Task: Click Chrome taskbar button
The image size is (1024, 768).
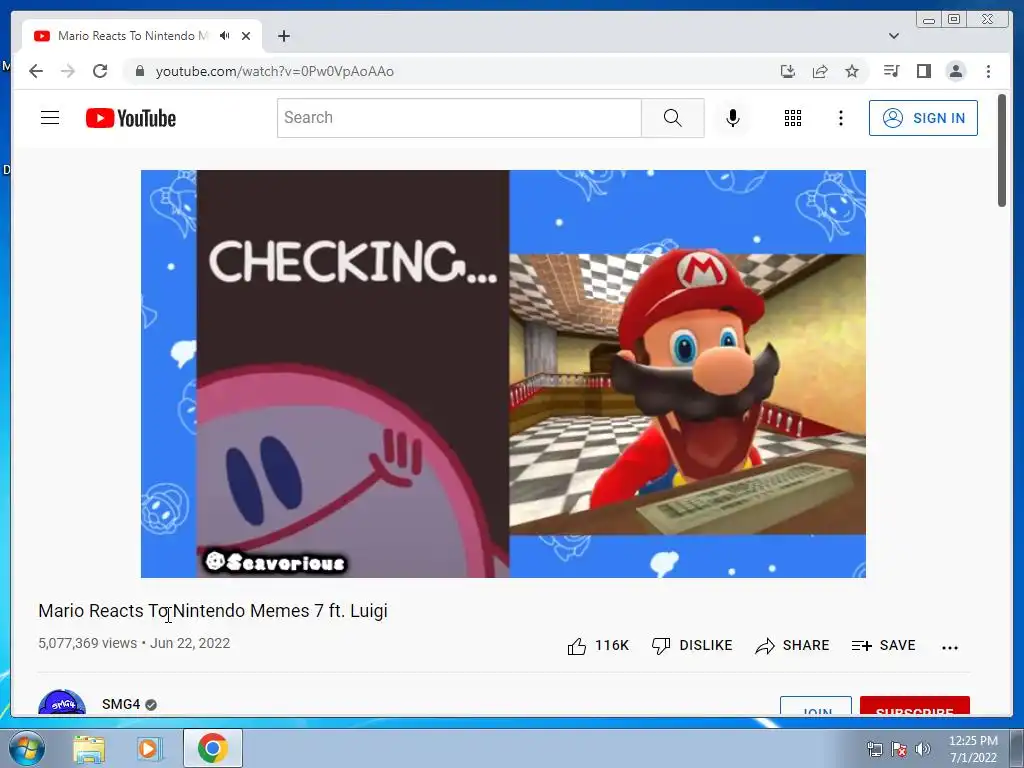Action: click(x=213, y=748)
